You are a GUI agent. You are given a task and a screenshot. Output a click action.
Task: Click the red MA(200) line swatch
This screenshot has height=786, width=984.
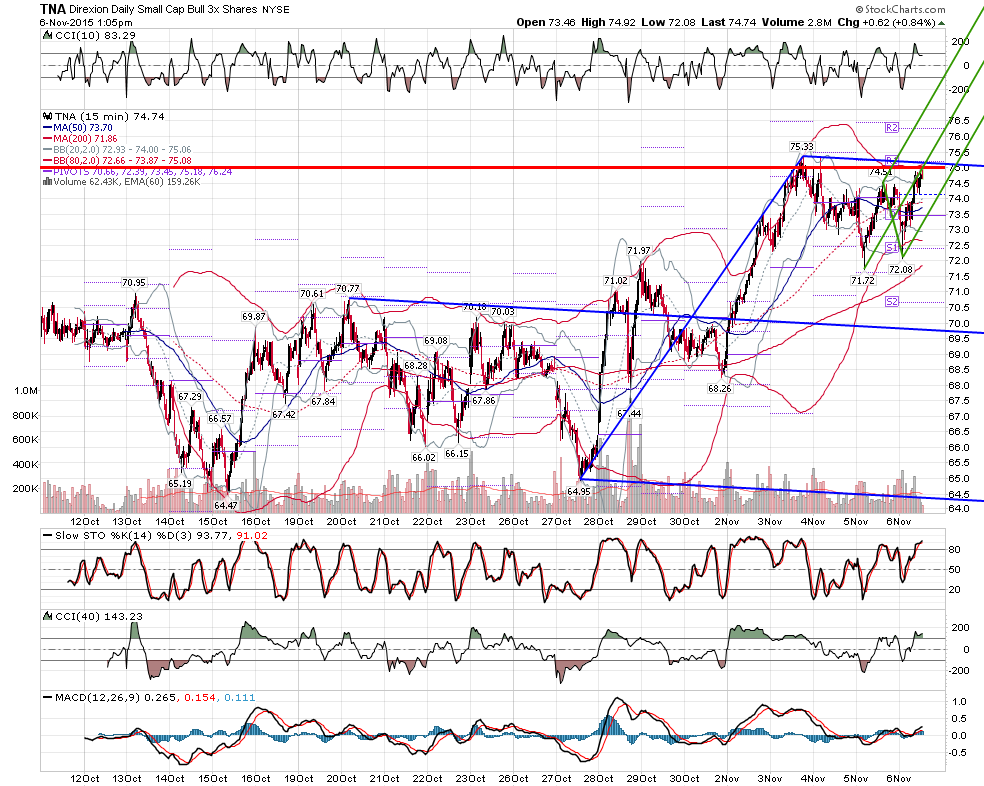(x=48, y=139)
